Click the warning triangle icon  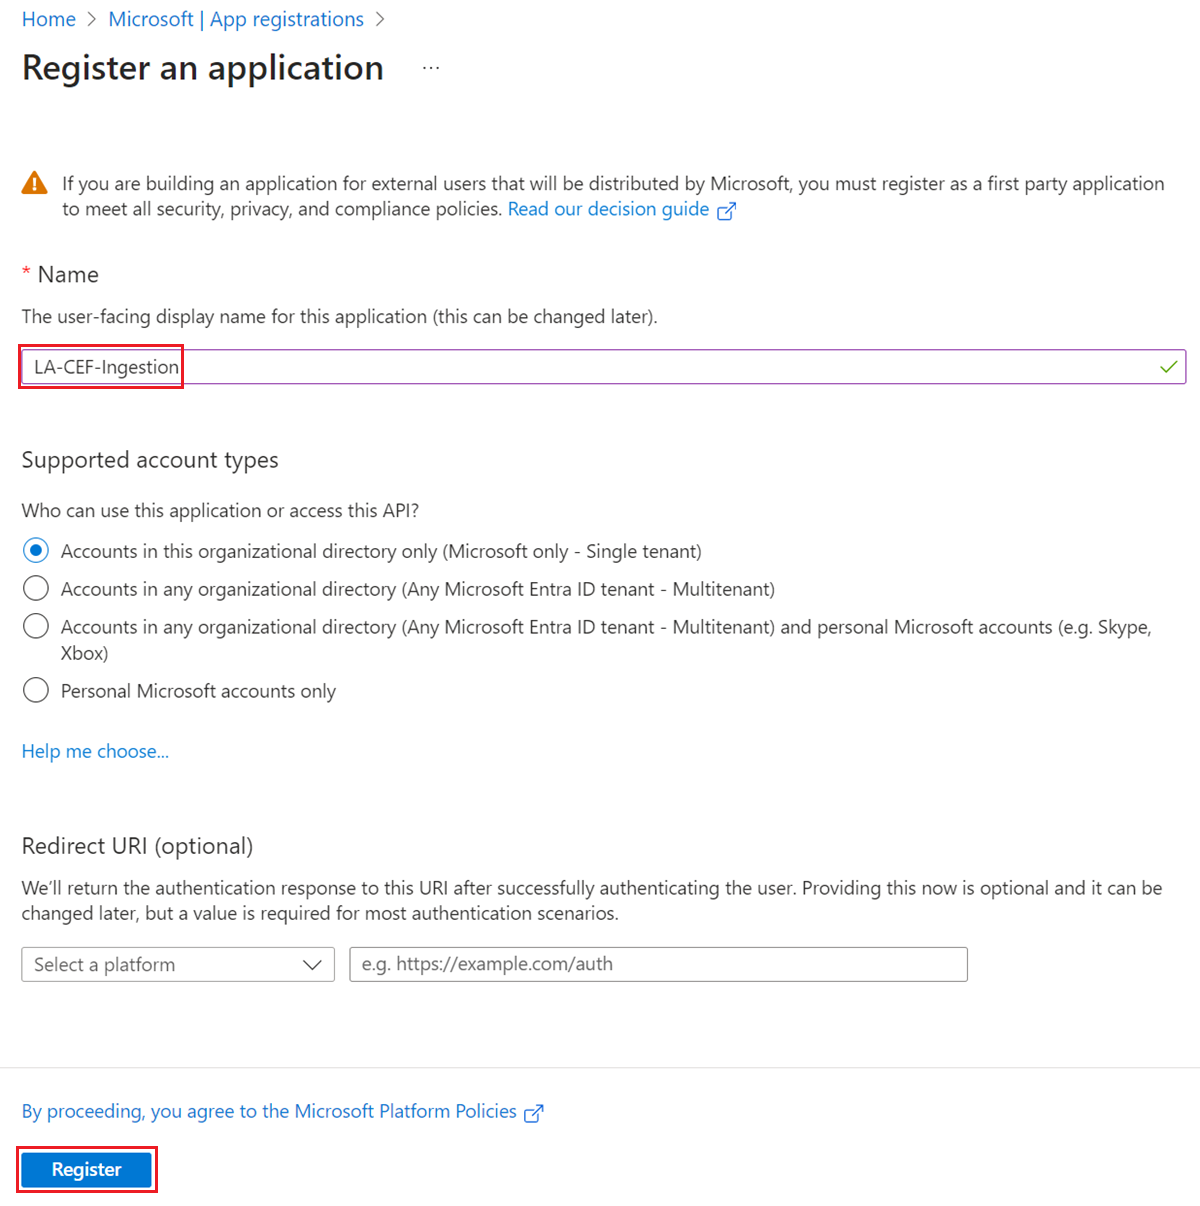[x=34, y=182]
